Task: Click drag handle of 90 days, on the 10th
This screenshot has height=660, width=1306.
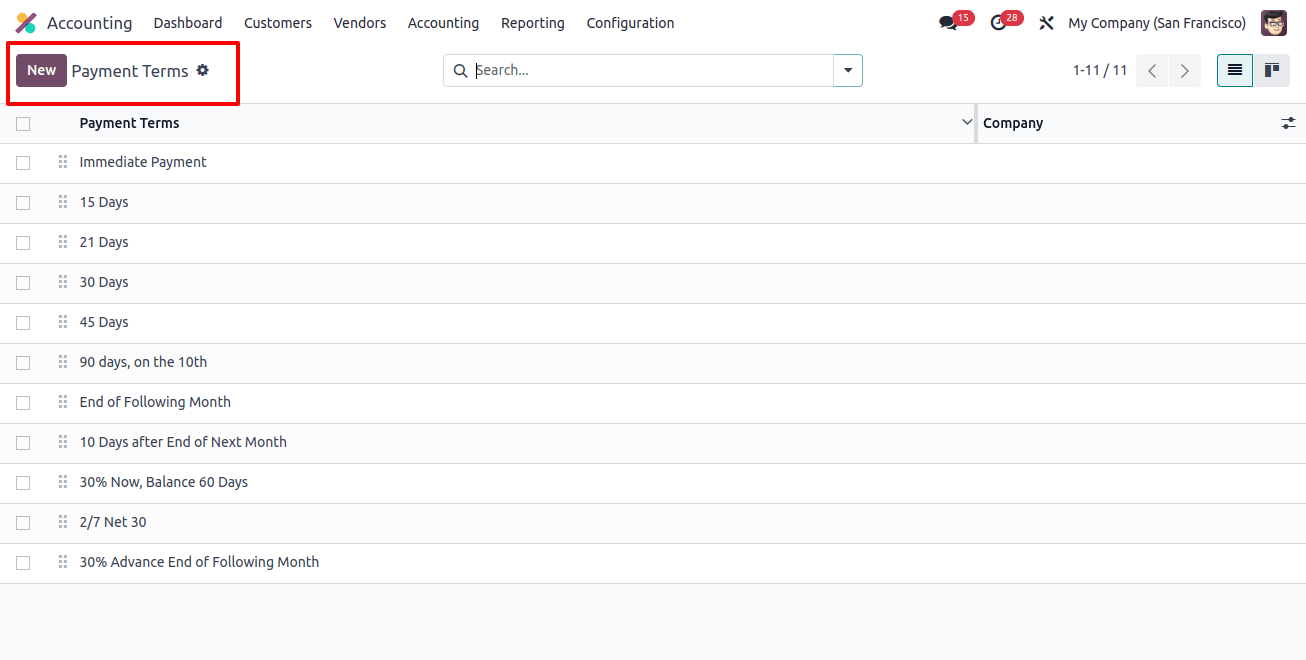Action: pos(63,362)
